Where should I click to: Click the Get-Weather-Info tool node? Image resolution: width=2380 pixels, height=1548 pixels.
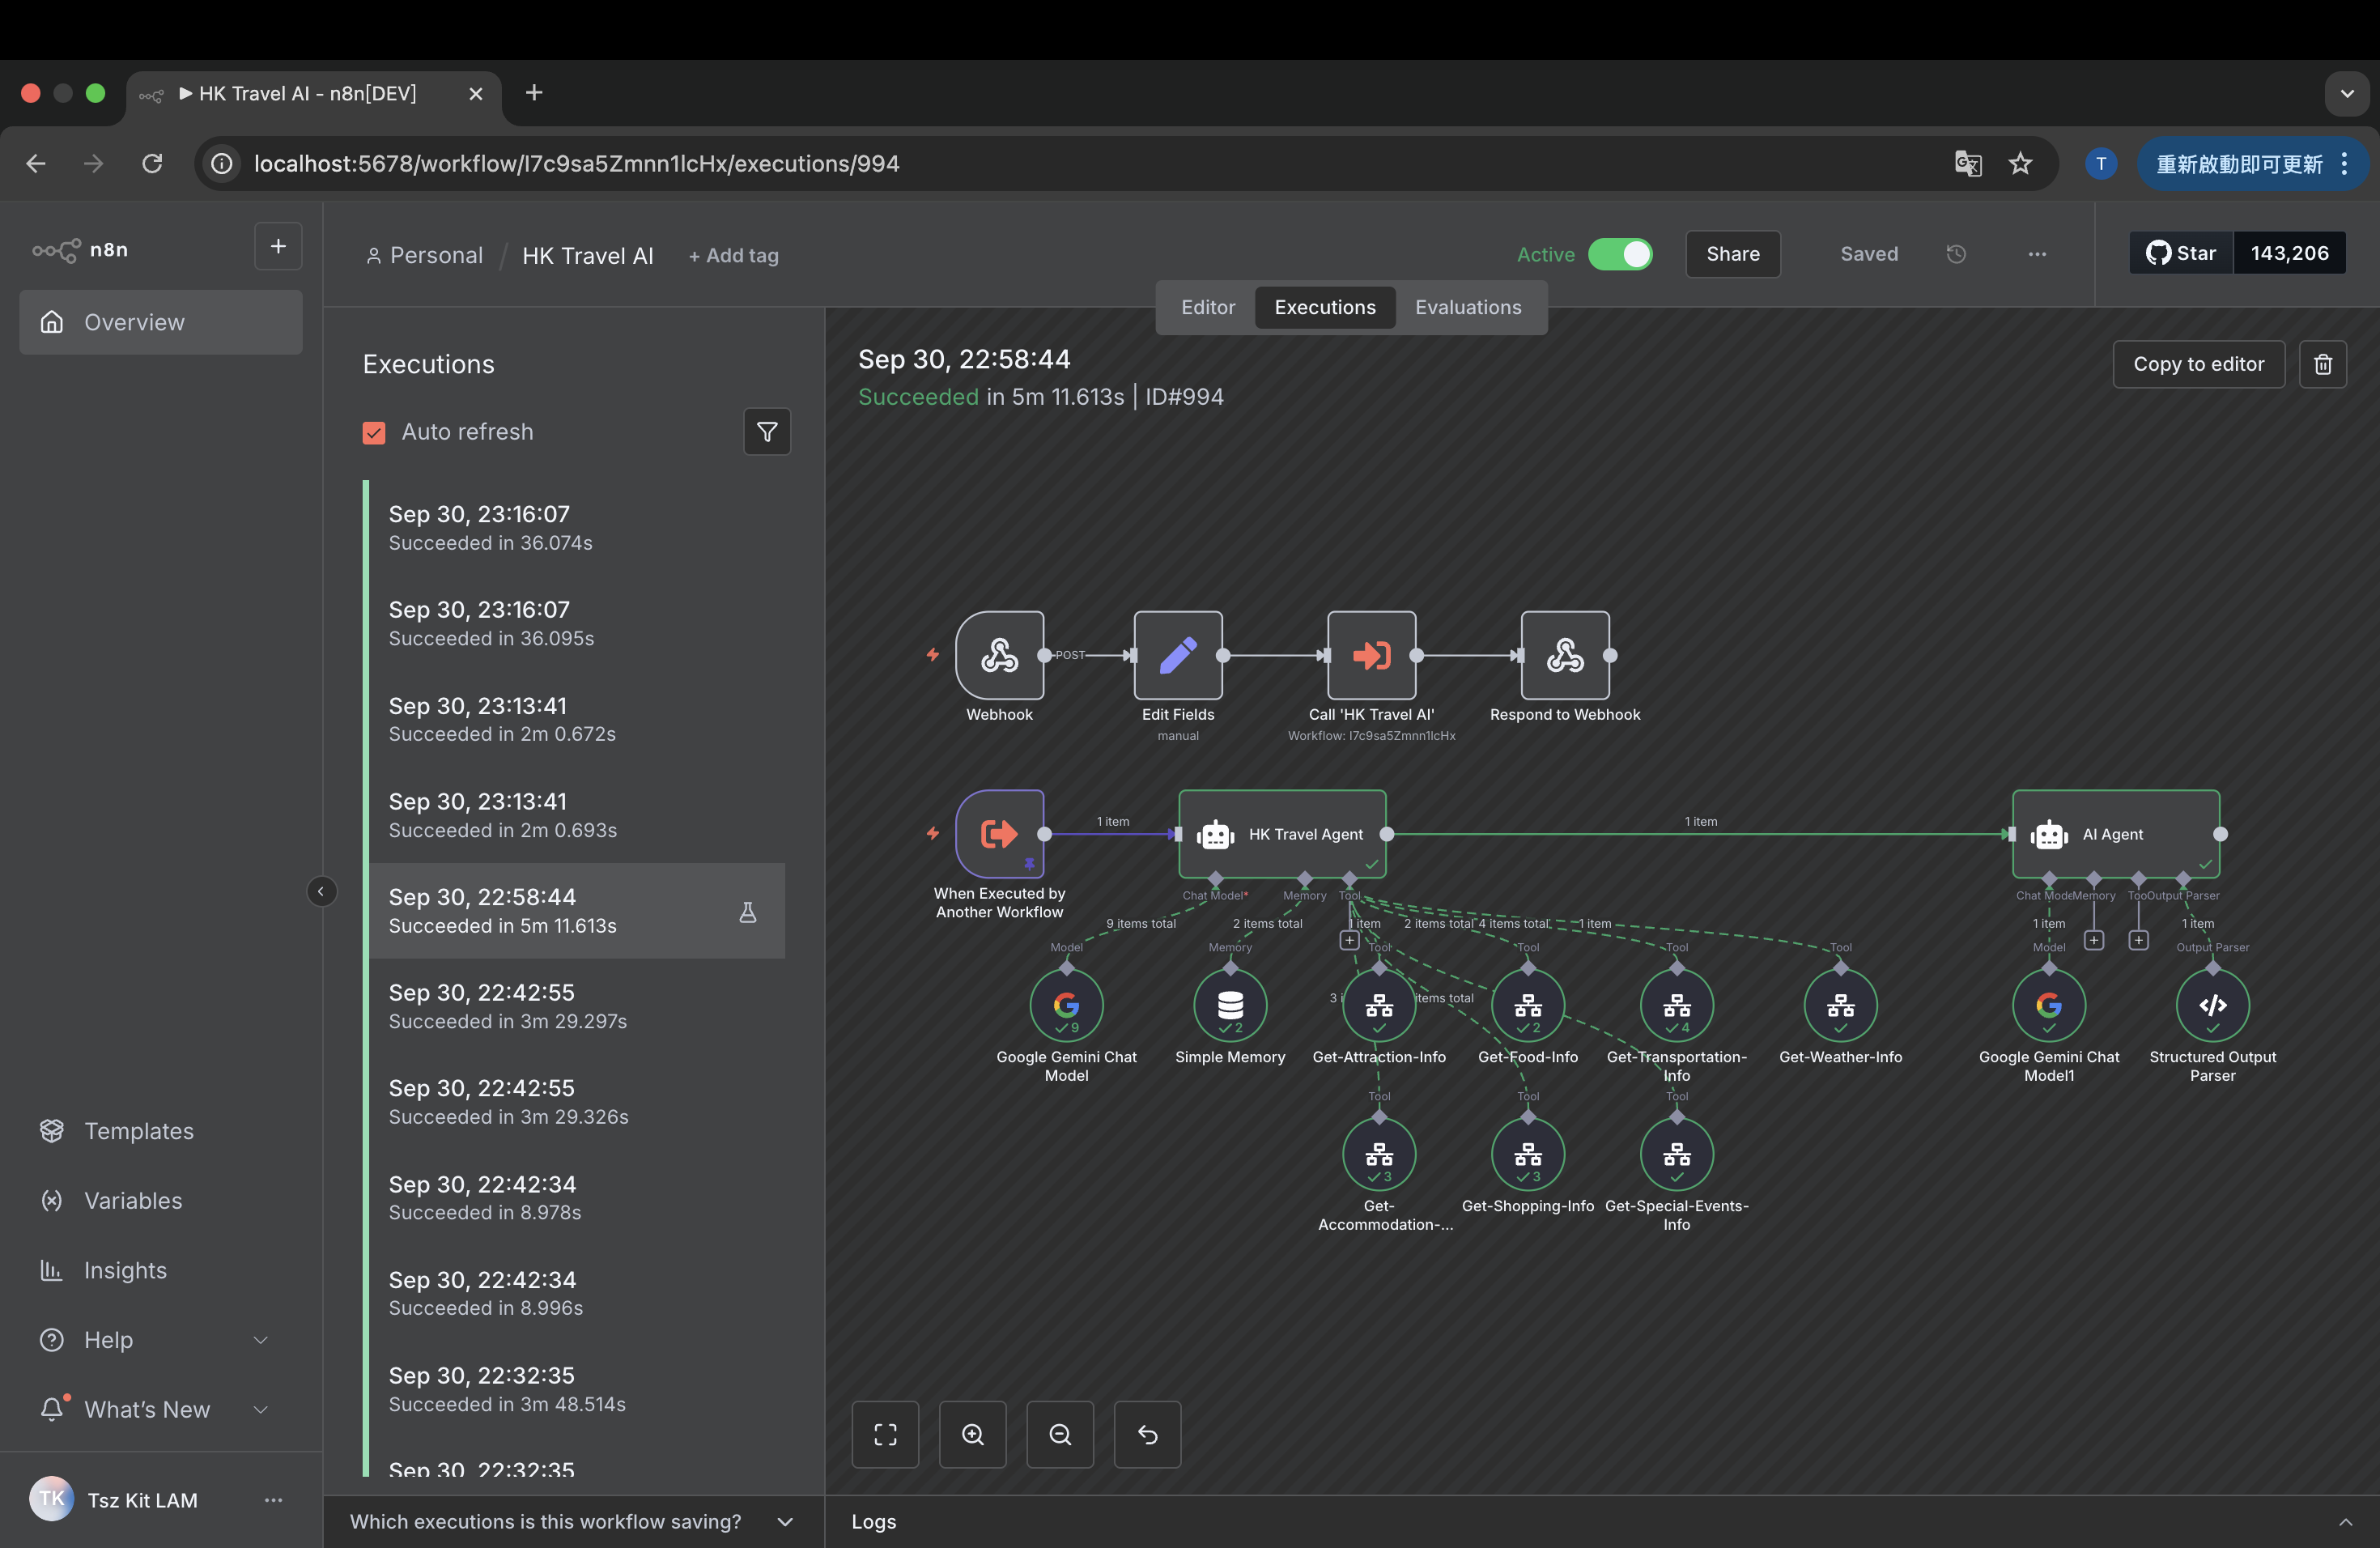pos(1840,1005)
